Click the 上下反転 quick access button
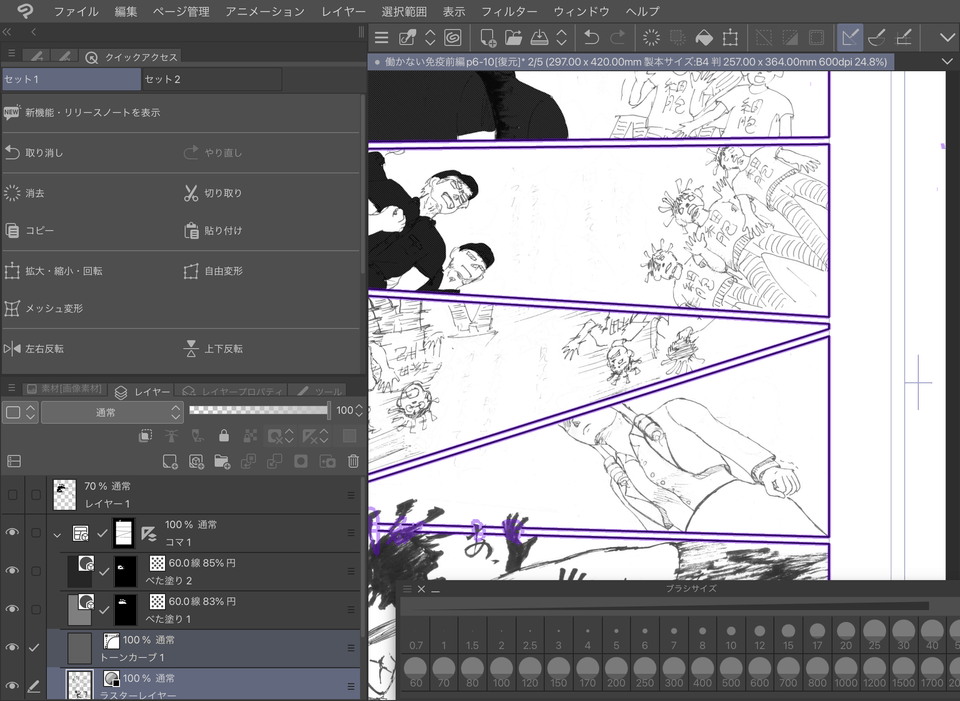This screenshot has height=701, width=960. 213,348
